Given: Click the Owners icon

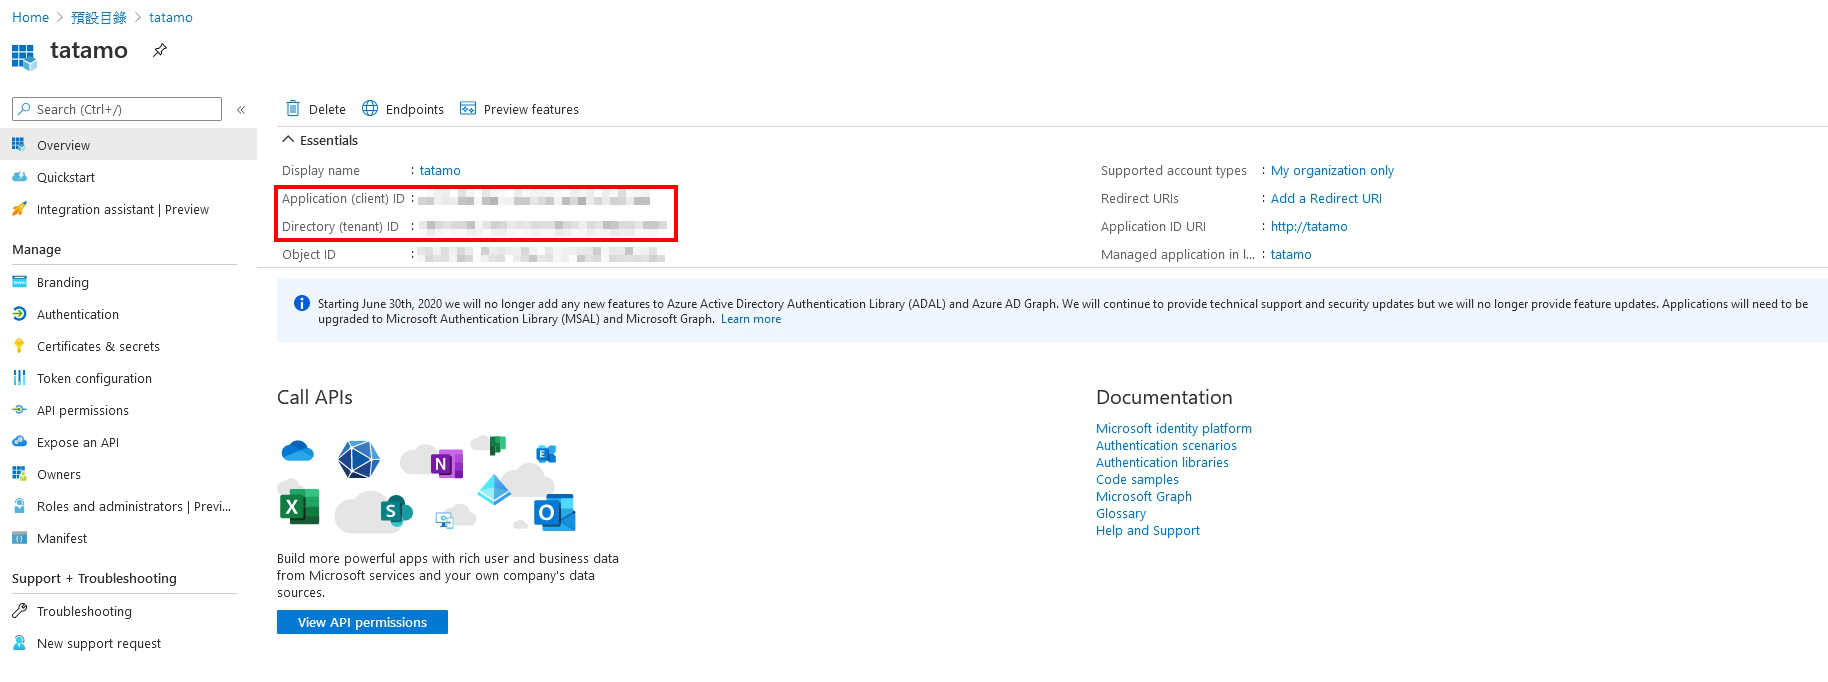Looking at the screenshot, I should point(19,474).
